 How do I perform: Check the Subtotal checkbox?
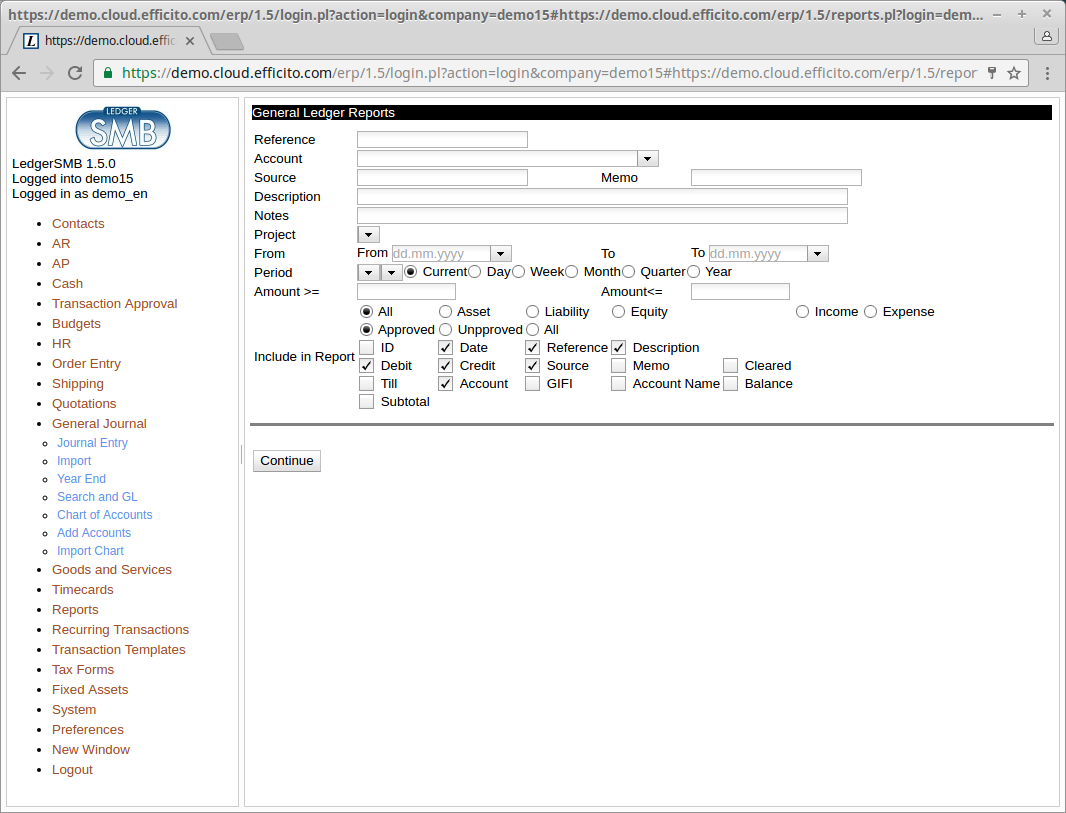(x=367, y=402)
